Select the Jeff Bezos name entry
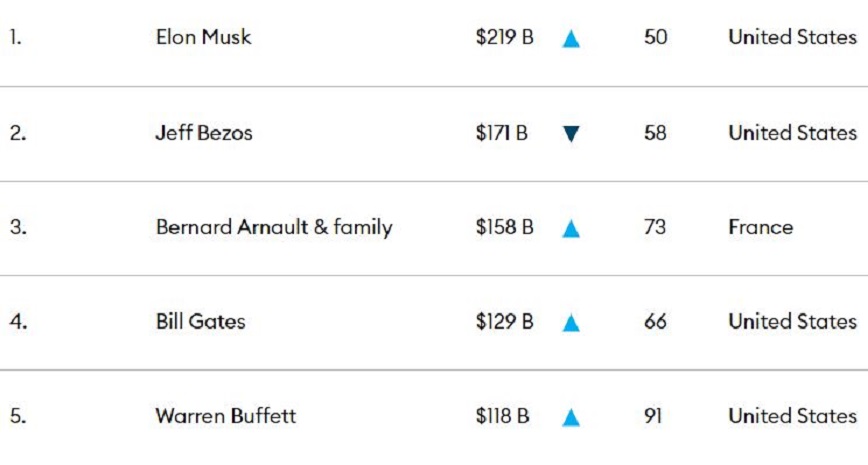Image resolution: width=868 pixels, height=465 pixels. point(204,133)
